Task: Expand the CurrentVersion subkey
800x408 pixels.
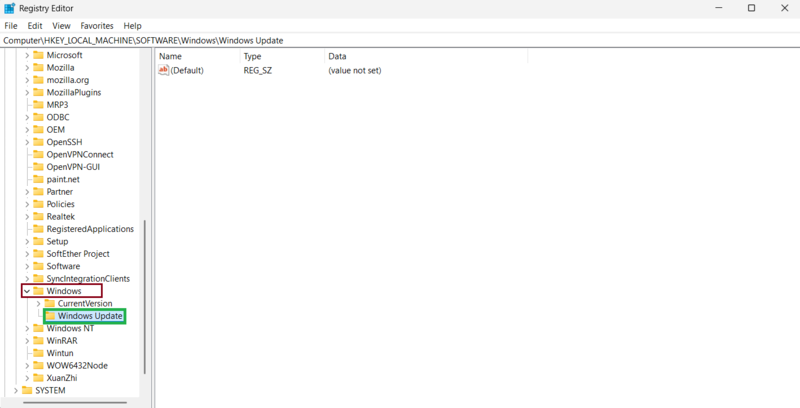Action: [x=38, y=304]
